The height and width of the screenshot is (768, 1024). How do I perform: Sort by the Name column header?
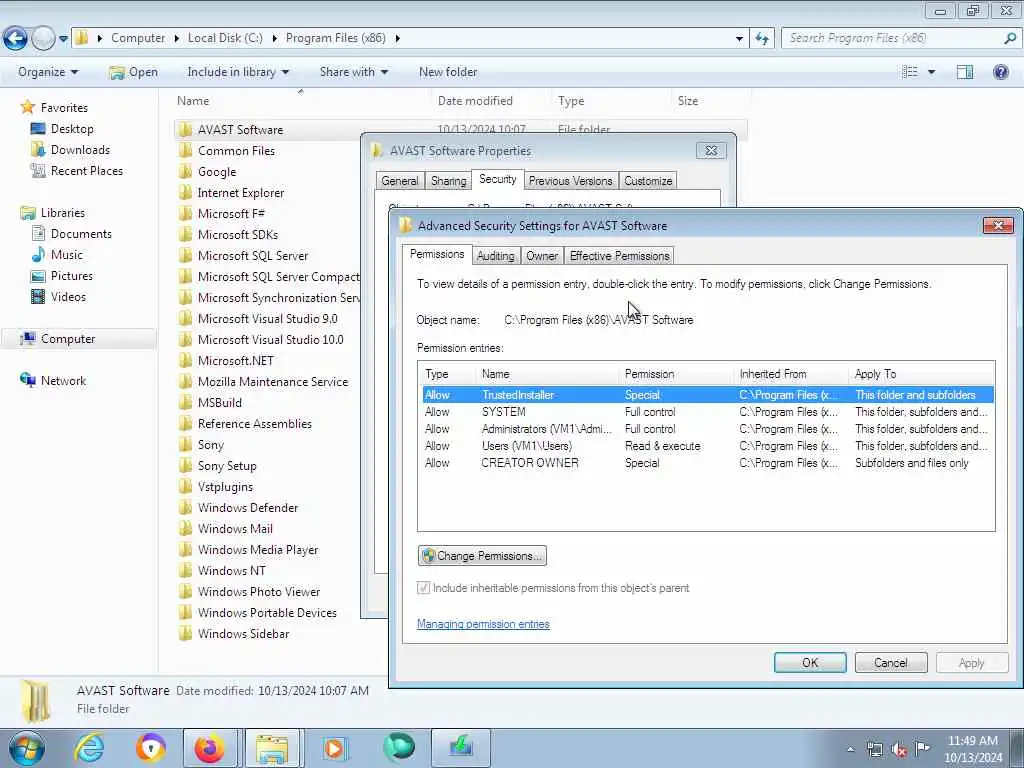[x=193, y=101]
